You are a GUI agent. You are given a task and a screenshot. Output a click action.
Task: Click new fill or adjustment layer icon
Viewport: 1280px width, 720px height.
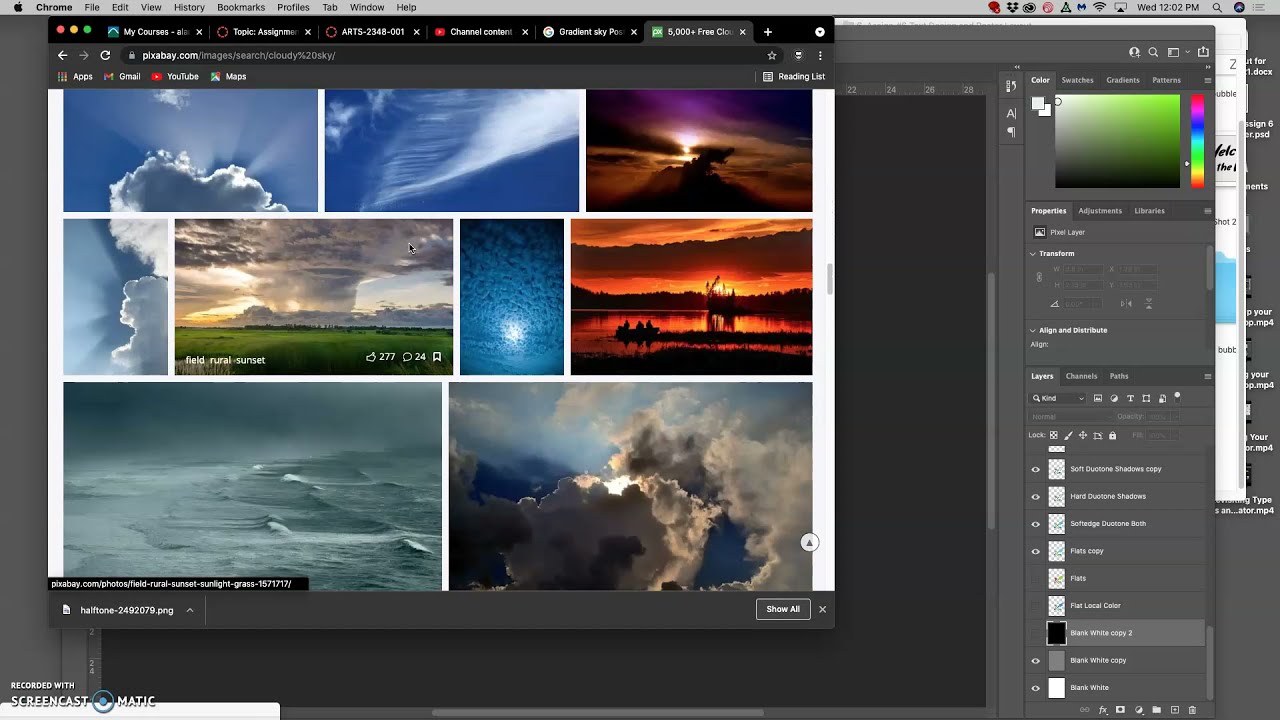(1139, 710)
